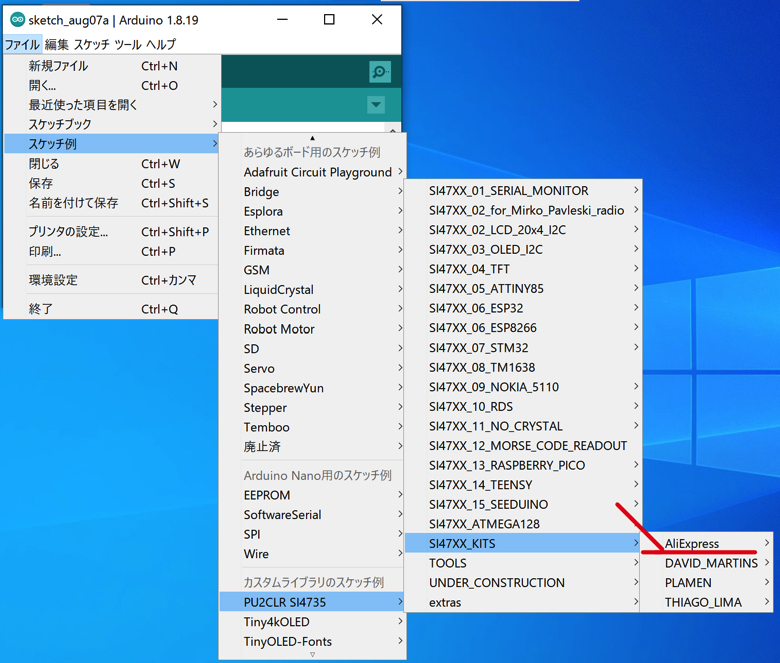The image size is (780, 663).
Task: Open SI47XX_06_ESP32 examples
Action: 523,308
